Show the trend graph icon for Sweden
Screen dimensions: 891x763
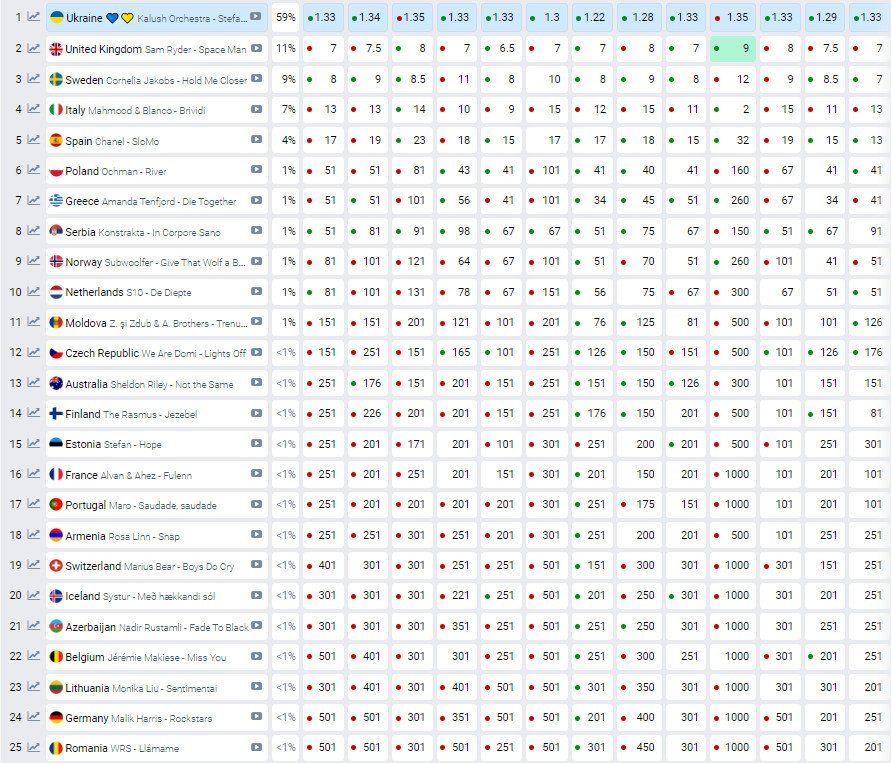(34, 78)
